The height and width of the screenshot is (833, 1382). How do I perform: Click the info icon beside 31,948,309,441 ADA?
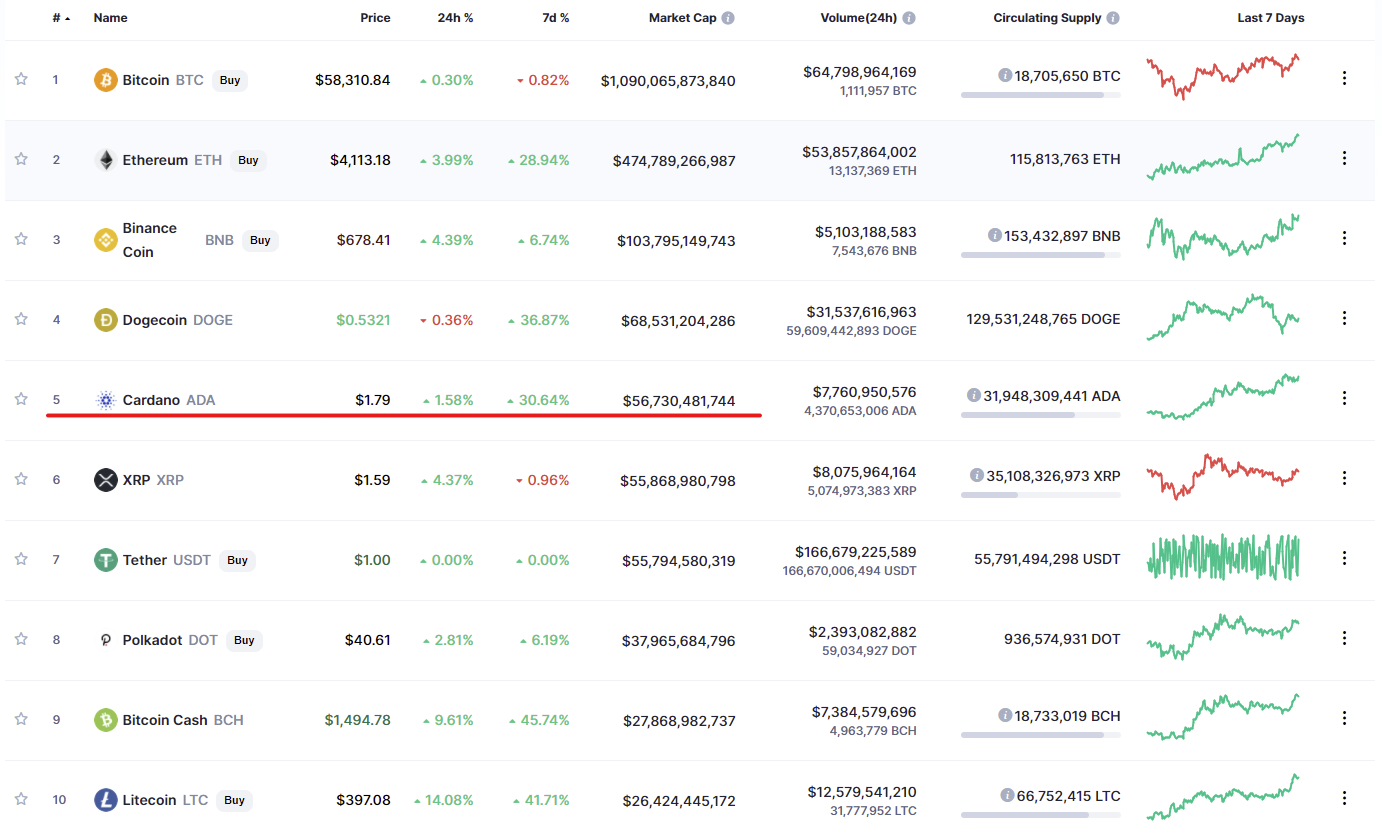pyautogui.click(x=973, y=396)
